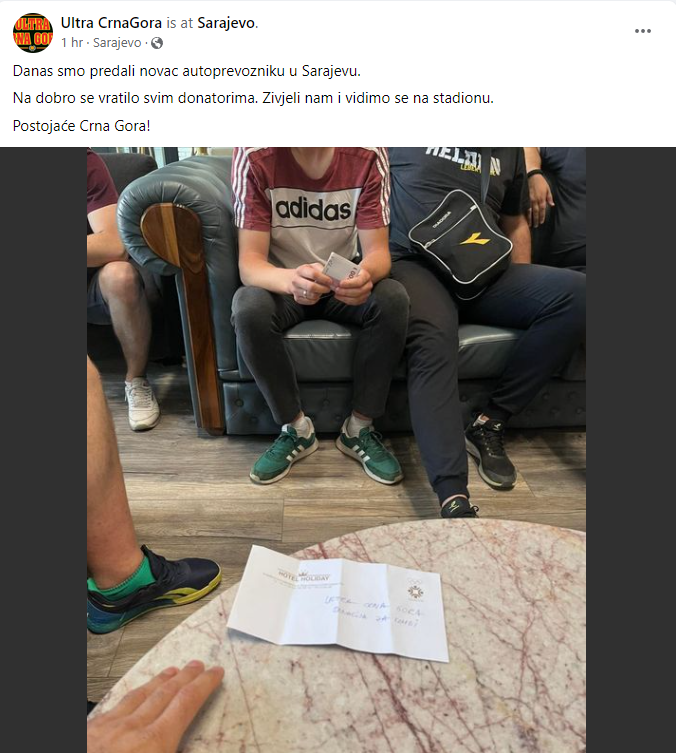The width and height of the screenshot is (676, 753).
Task: Click the hand resting on marble table
Action: (155, 707)
